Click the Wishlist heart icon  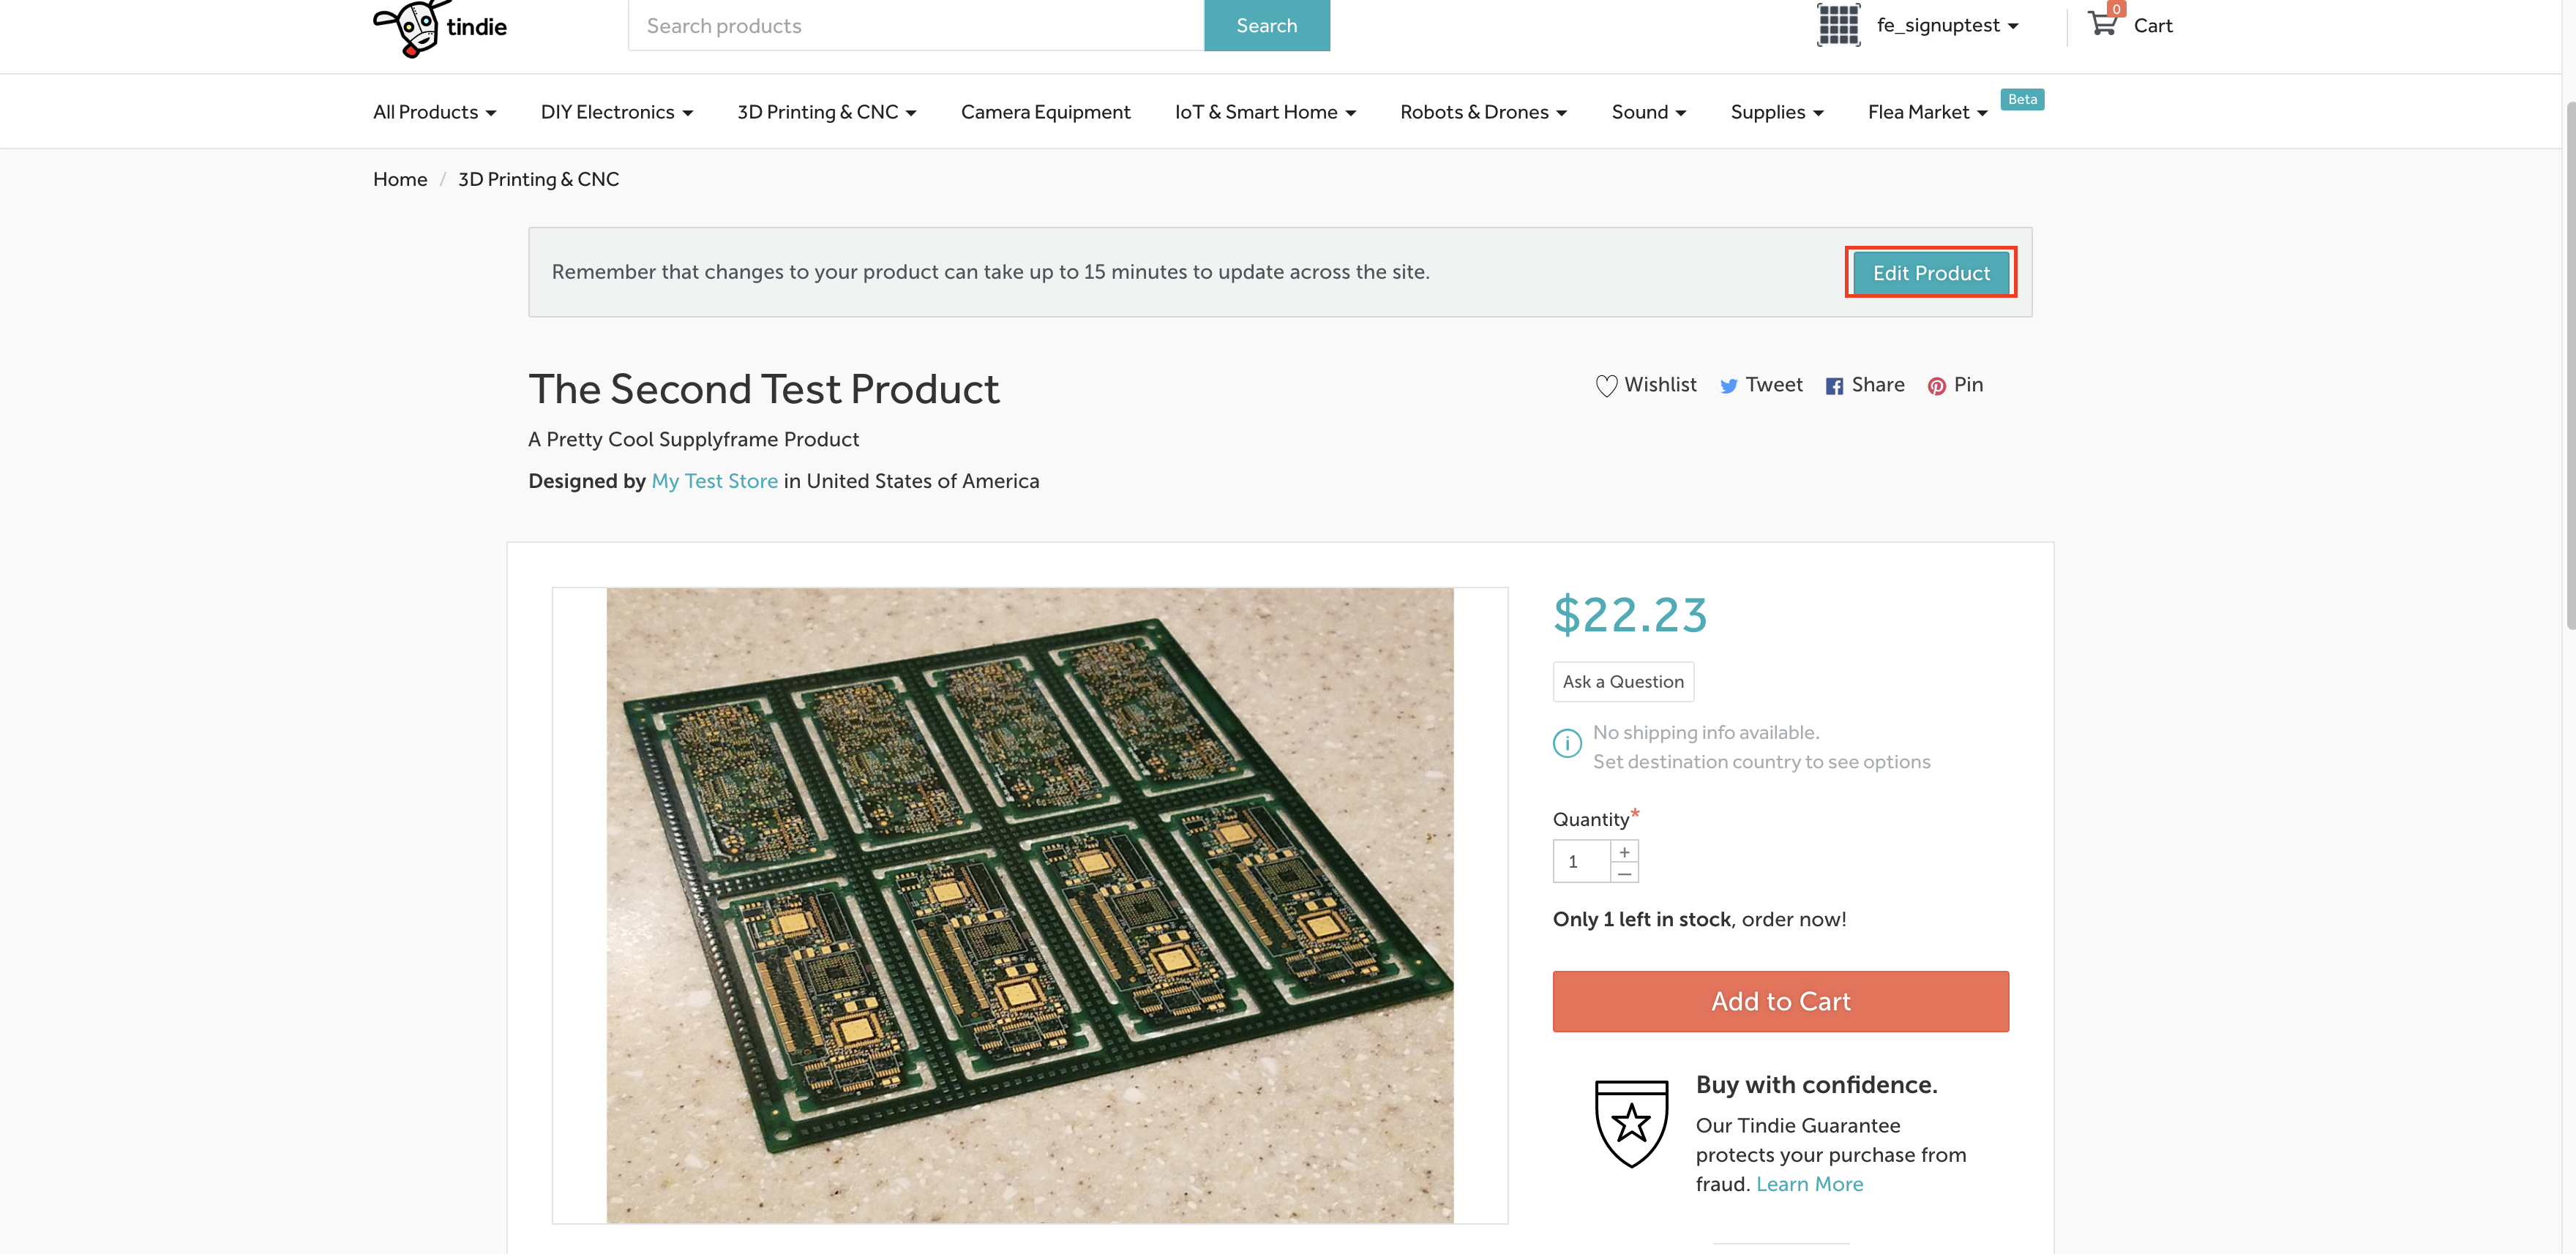1606,386
